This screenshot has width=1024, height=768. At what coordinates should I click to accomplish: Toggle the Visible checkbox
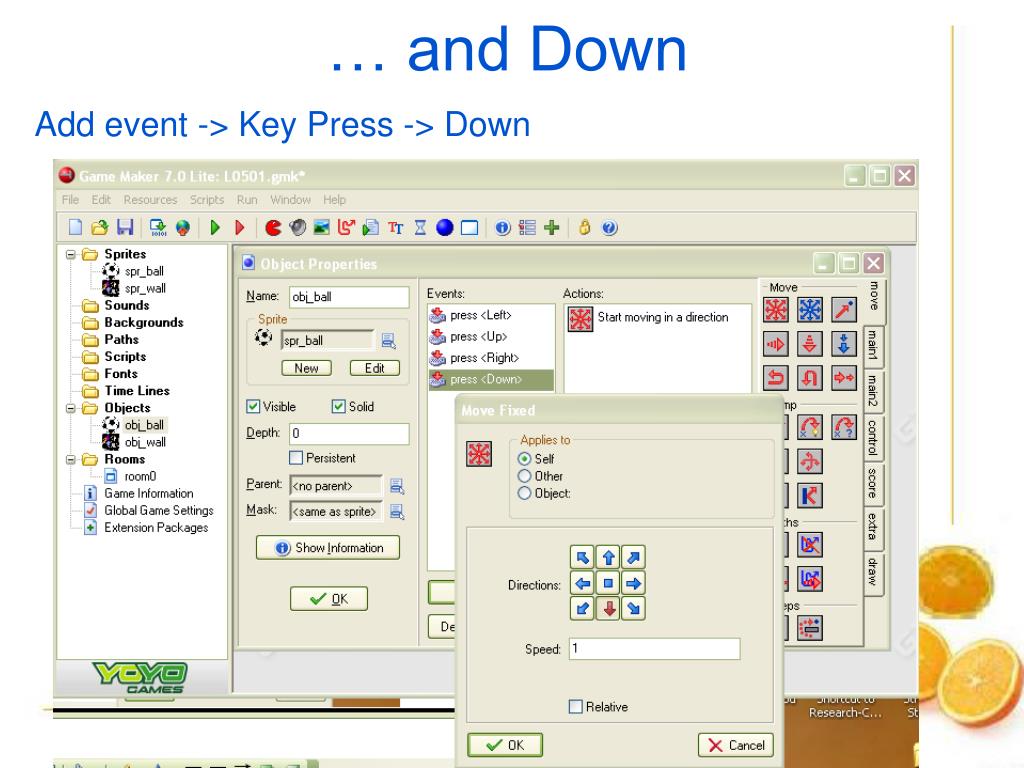point(253,406)
